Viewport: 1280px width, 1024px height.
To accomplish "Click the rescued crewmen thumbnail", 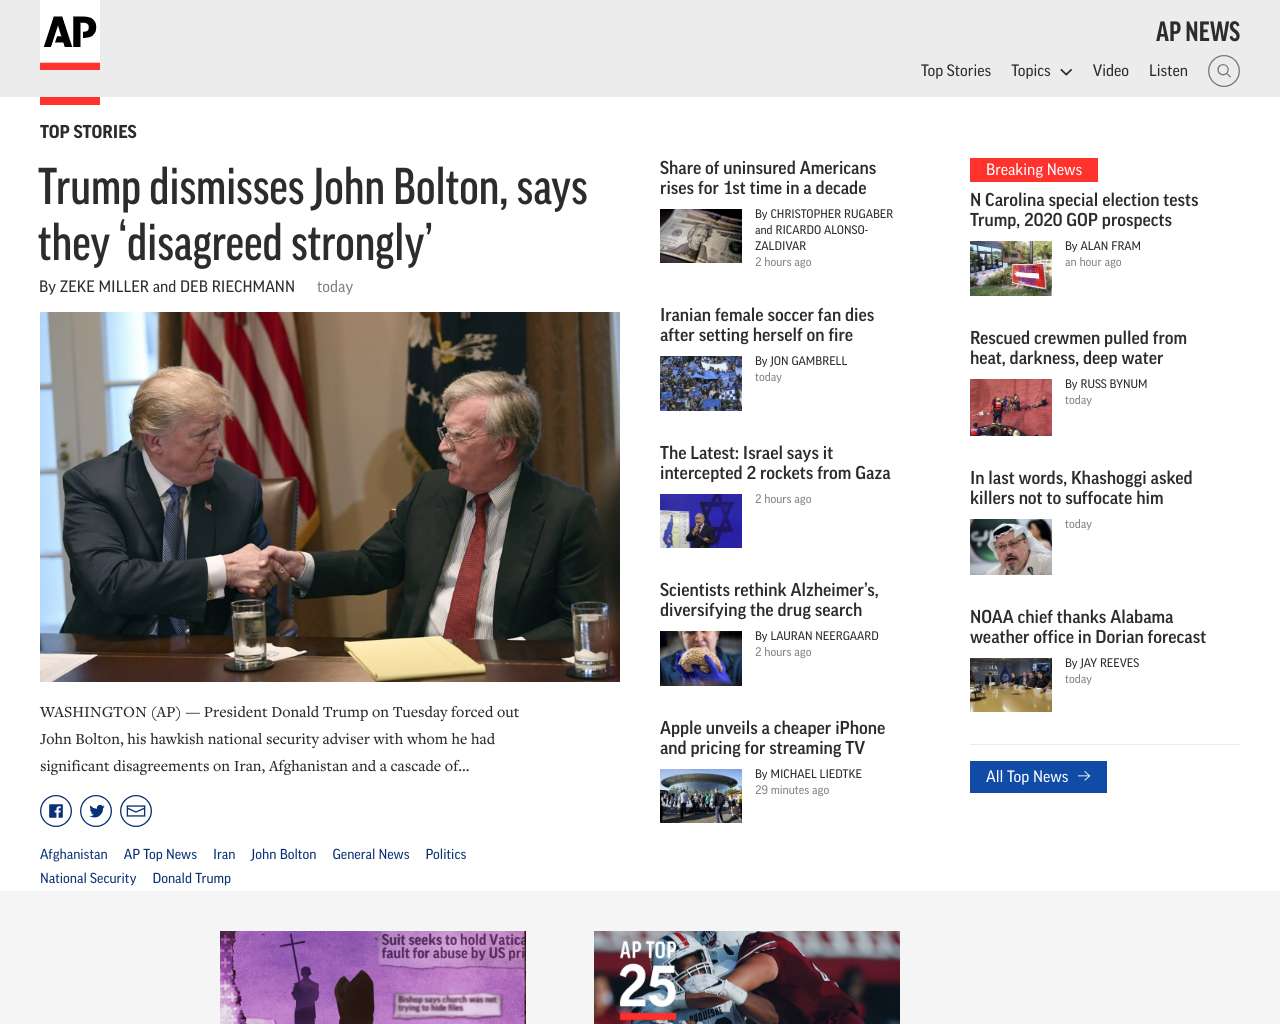I will click(1011, 406).
